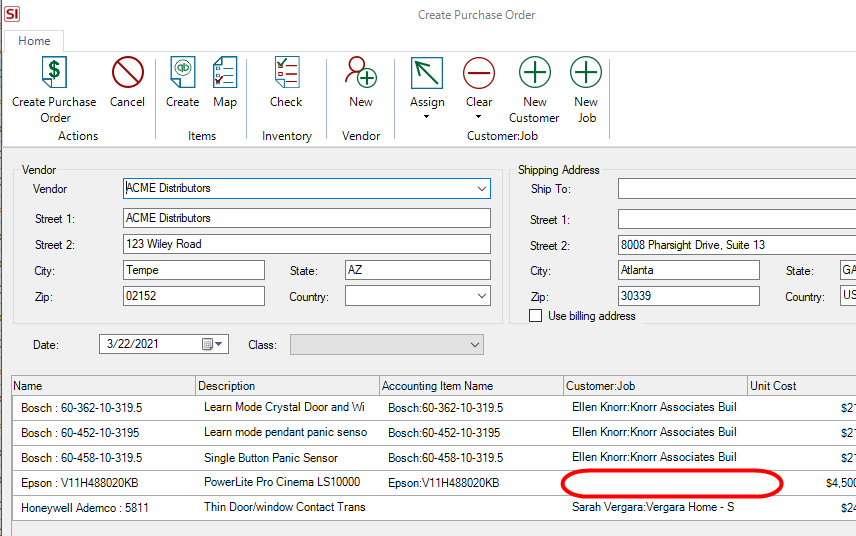
Task: Add a New Vendor
Action: (361, 73)
